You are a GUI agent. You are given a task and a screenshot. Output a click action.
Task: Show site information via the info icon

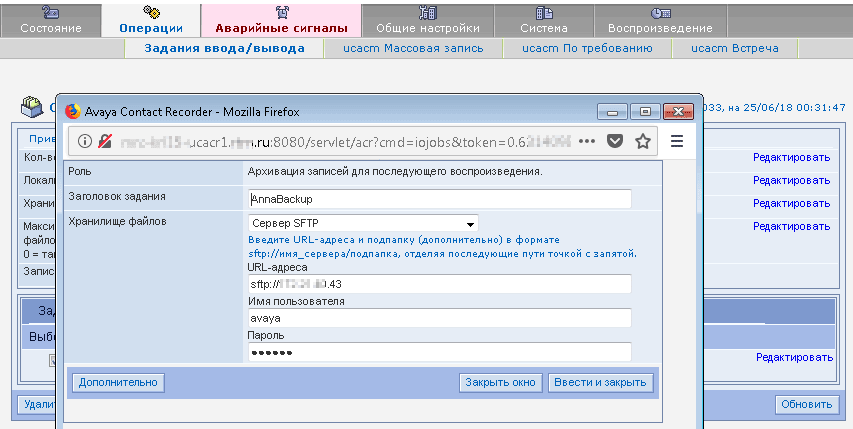84,141
